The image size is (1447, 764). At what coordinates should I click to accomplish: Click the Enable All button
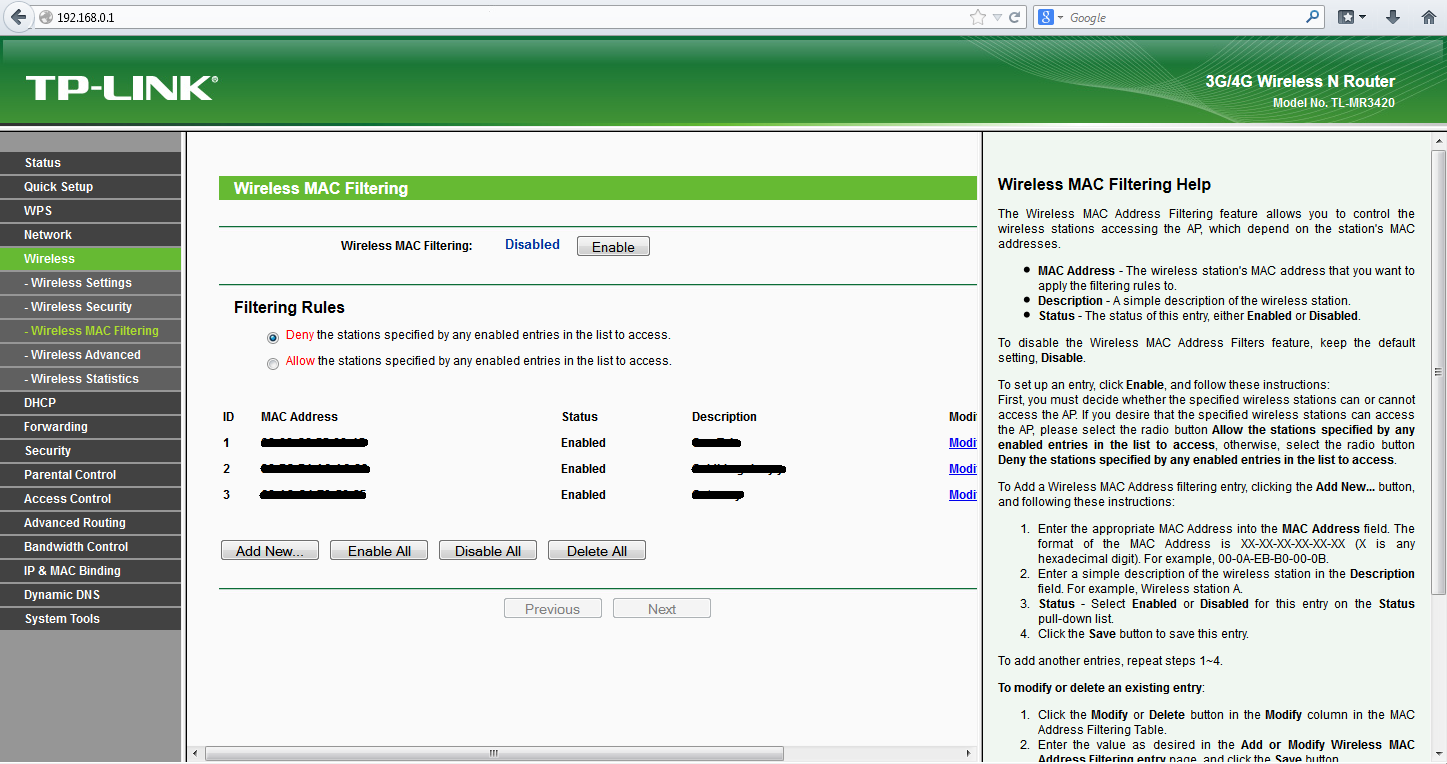pos(379,551)
